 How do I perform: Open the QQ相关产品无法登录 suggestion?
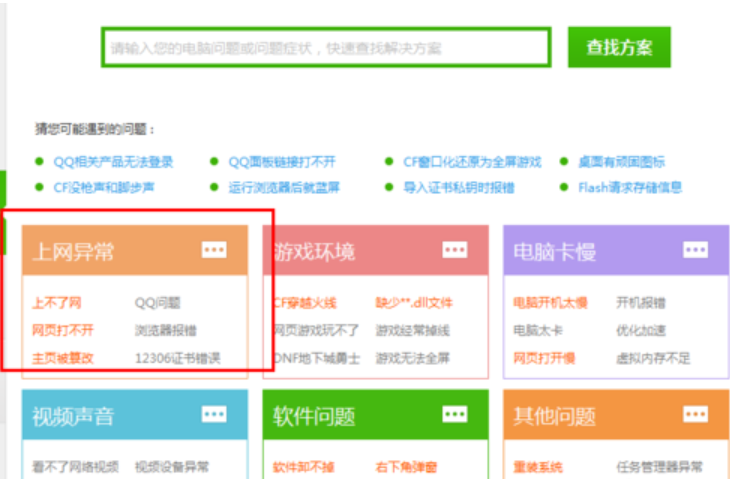pos(113,162)
